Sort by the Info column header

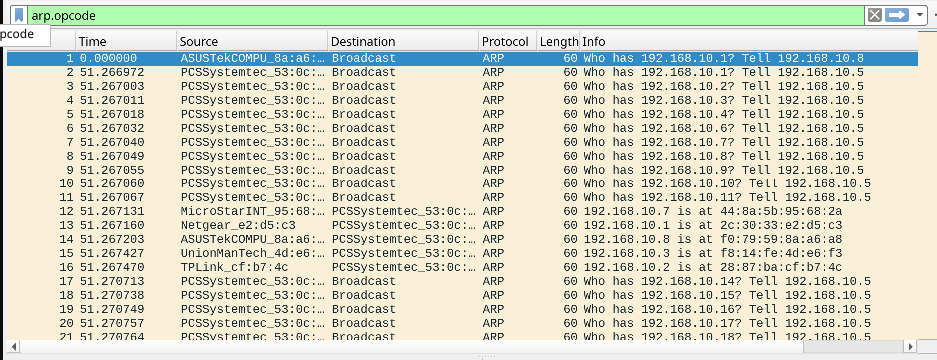[748, 42]
